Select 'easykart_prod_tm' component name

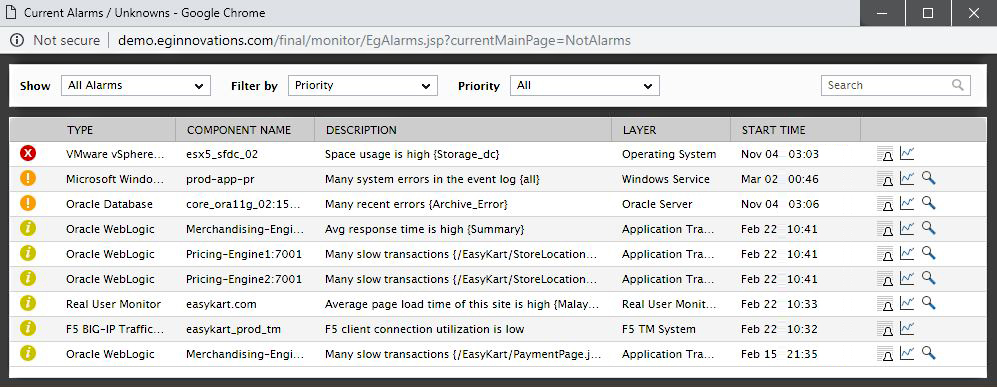pyautogui.click(x=233, y=329)
